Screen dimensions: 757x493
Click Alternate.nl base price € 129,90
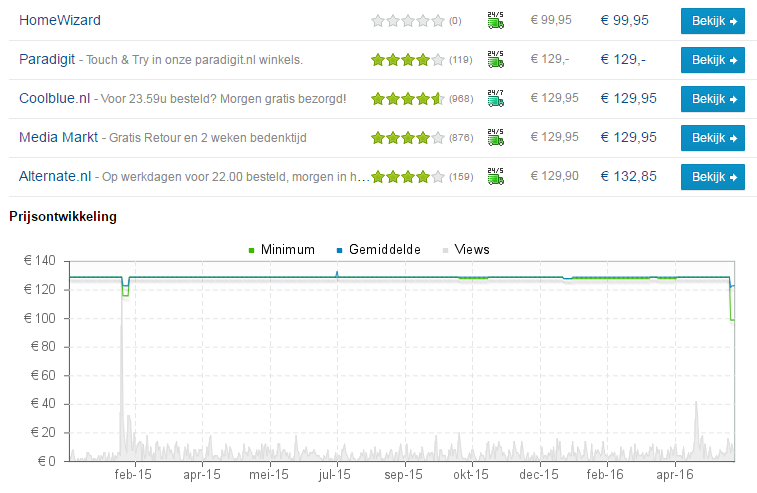pyautogui.click(x=555, y=176)
